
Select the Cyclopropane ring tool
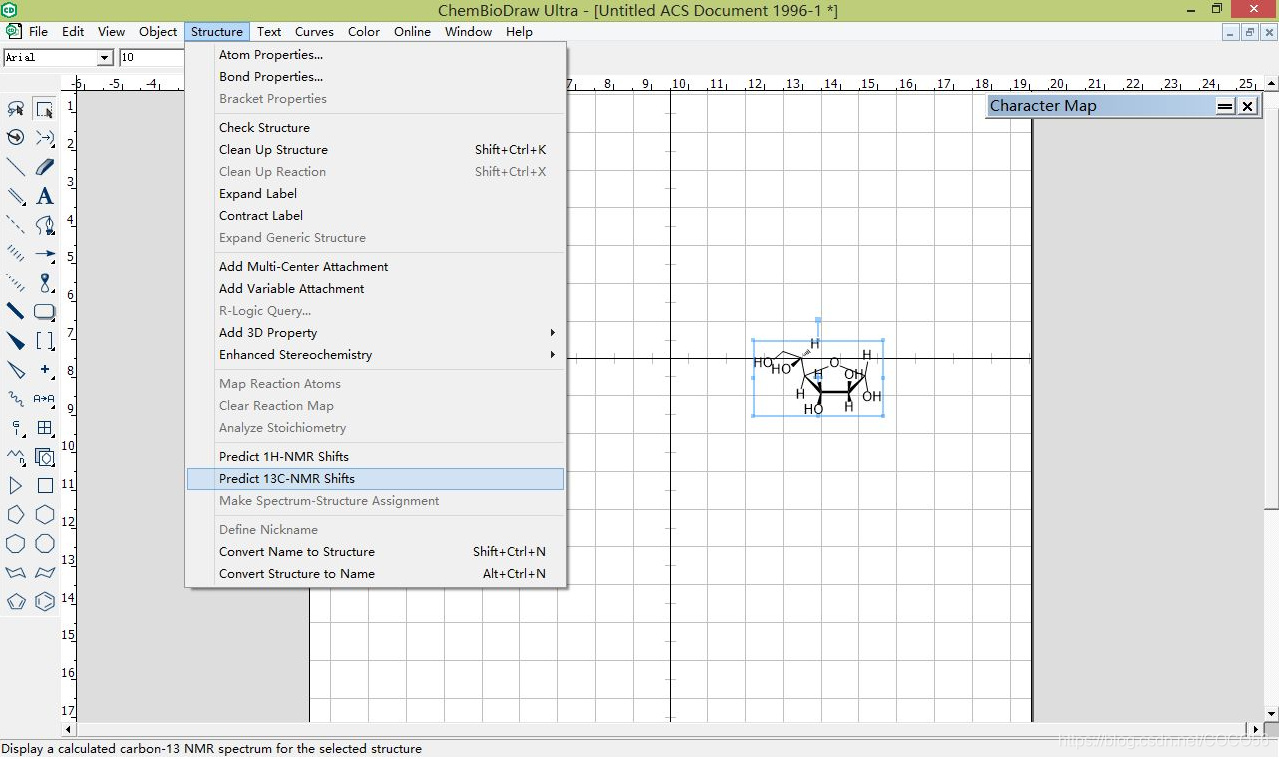[16, 485]
